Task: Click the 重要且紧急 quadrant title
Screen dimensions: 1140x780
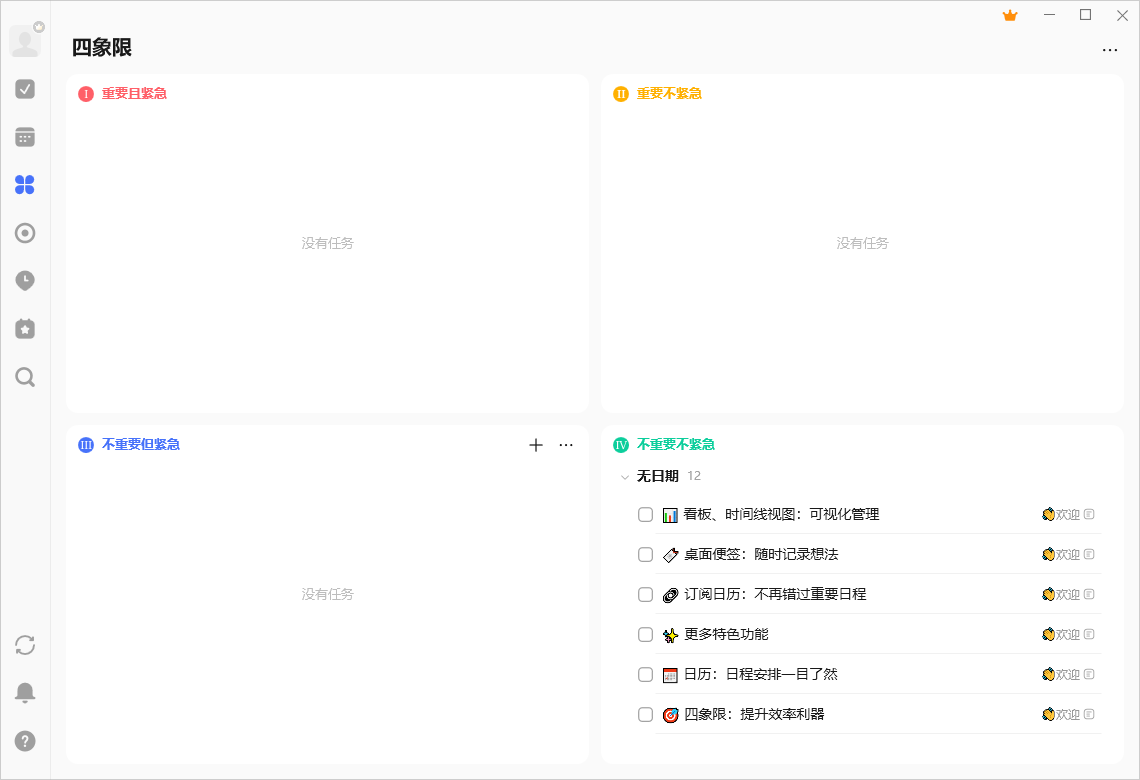Action: [135, 94]
